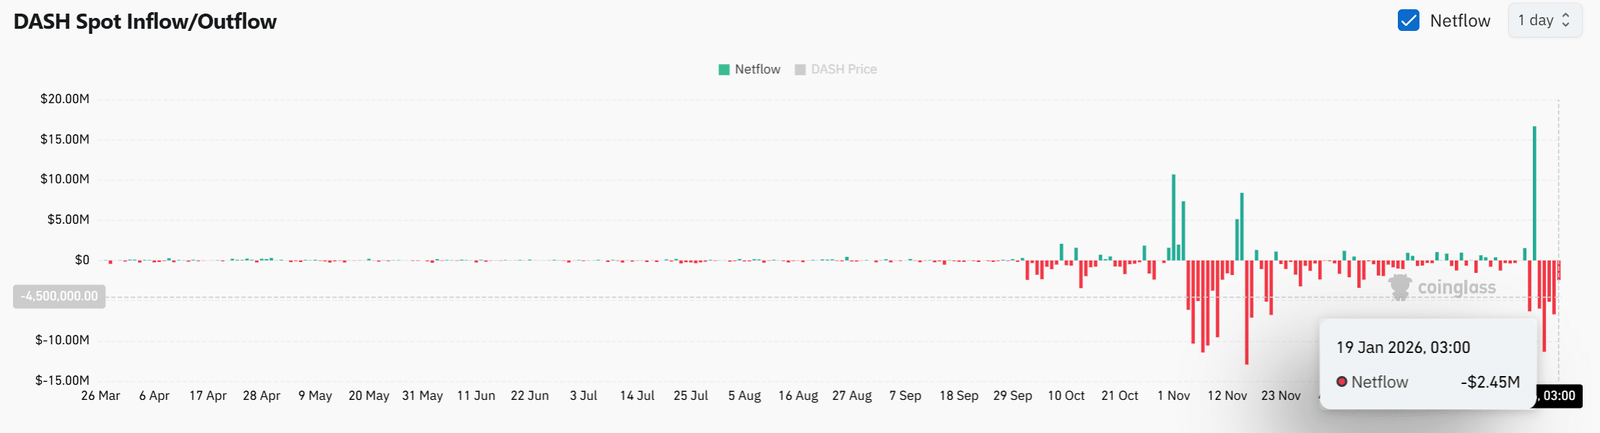Click the up-down chevron beside "1 day"

[x=1566, y=20]
